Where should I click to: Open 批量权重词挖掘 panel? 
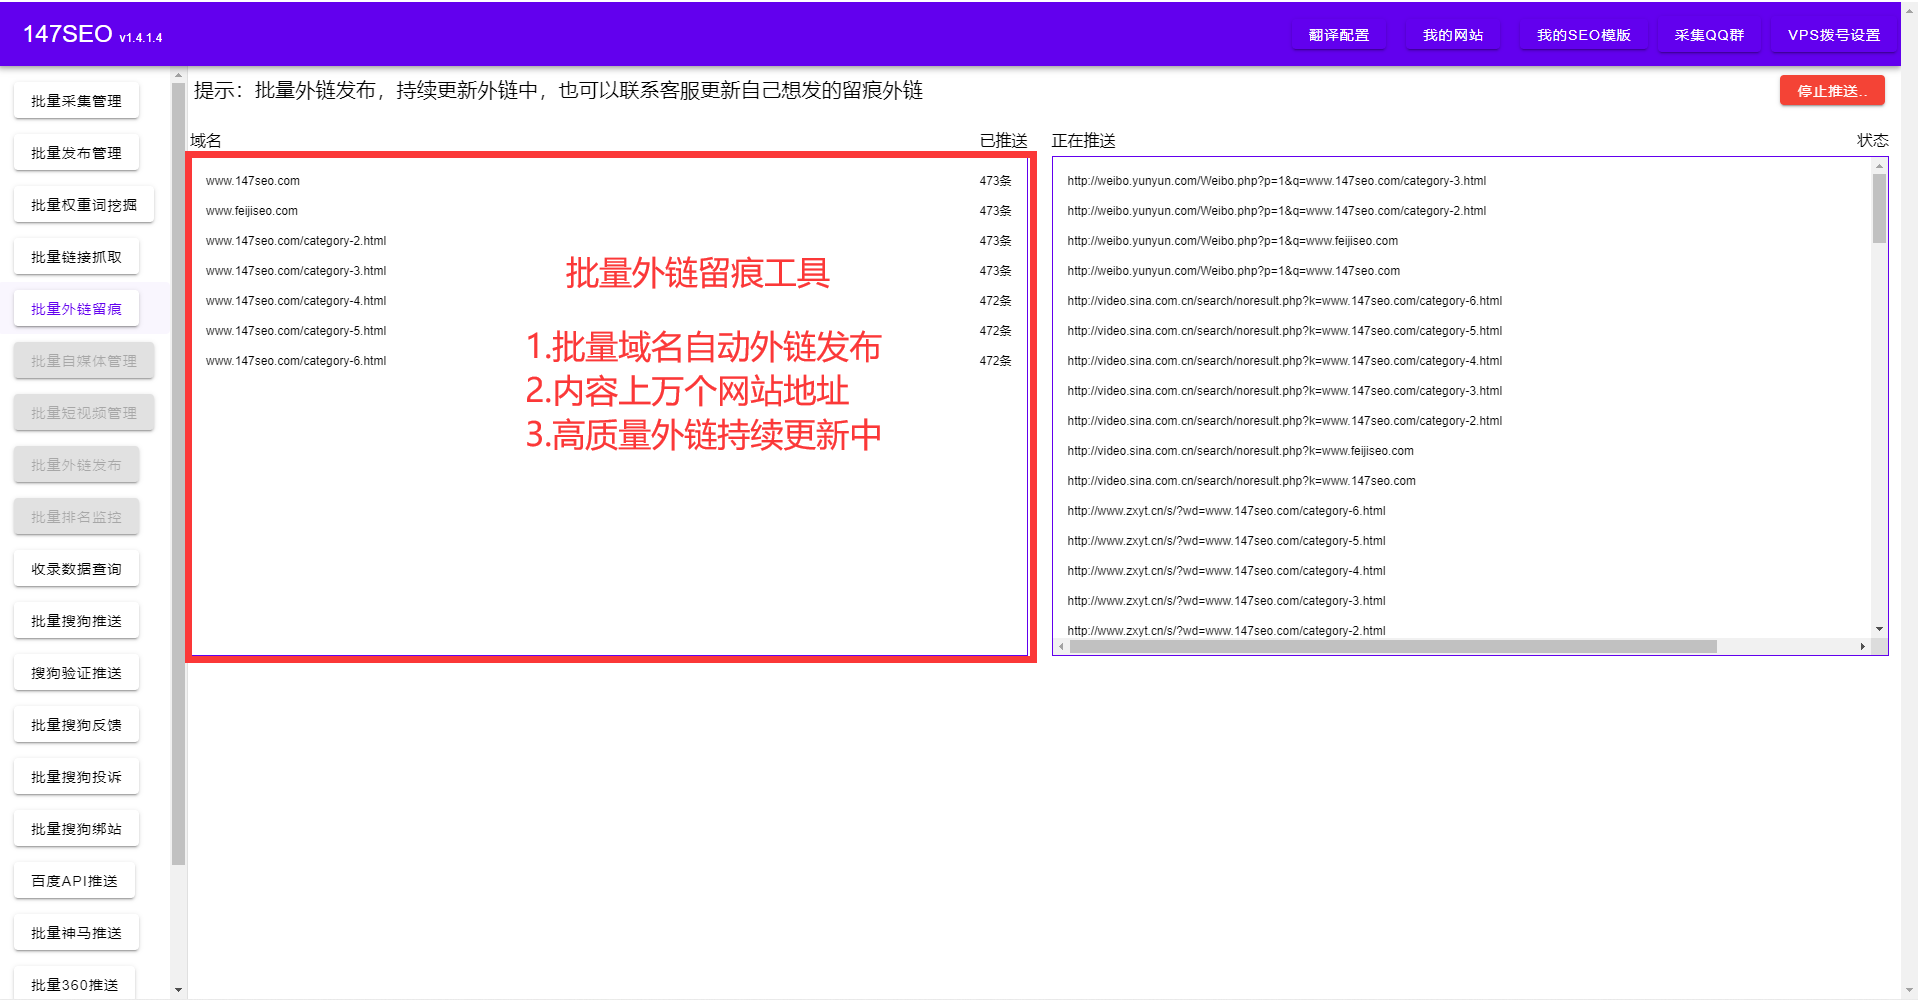click(83, 204)
